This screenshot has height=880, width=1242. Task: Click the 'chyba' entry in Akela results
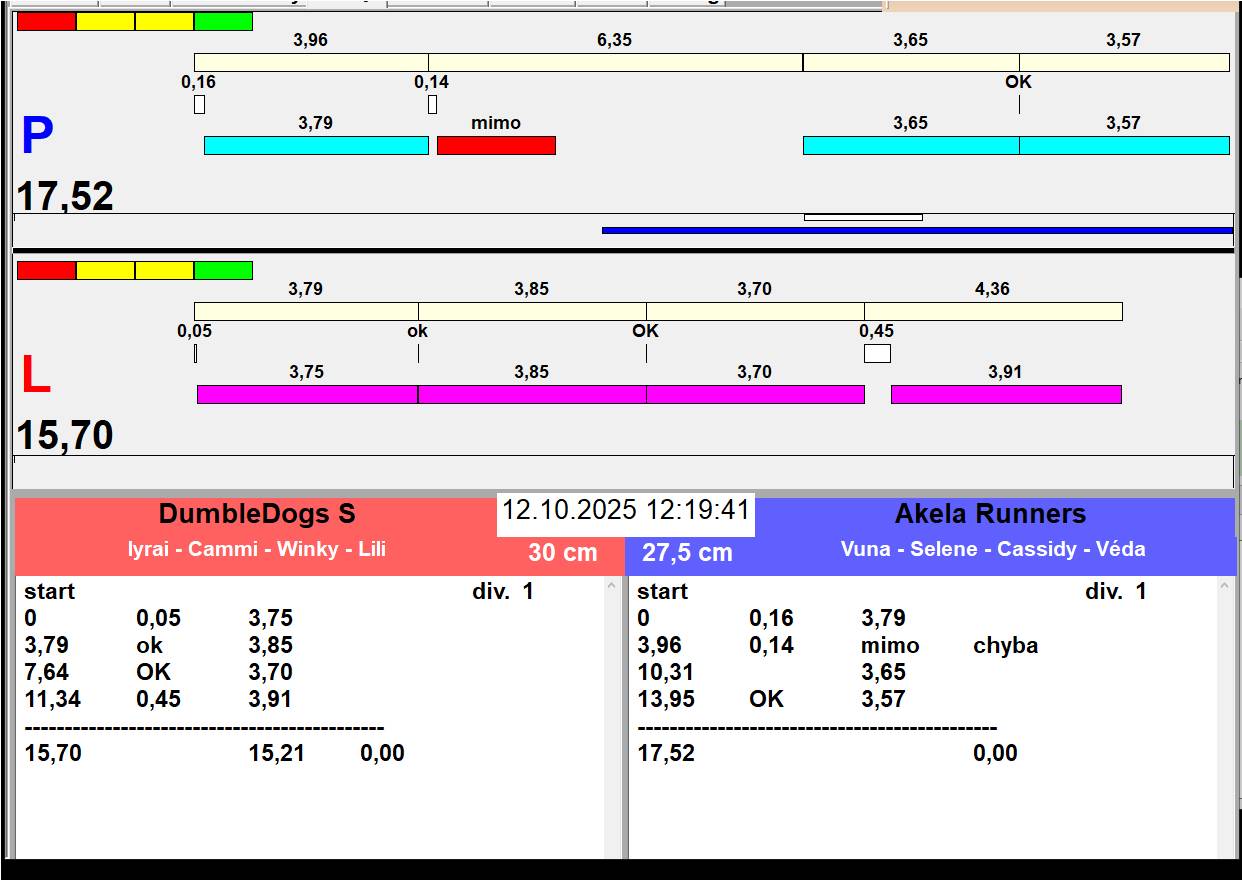[x=1005, y=646]
